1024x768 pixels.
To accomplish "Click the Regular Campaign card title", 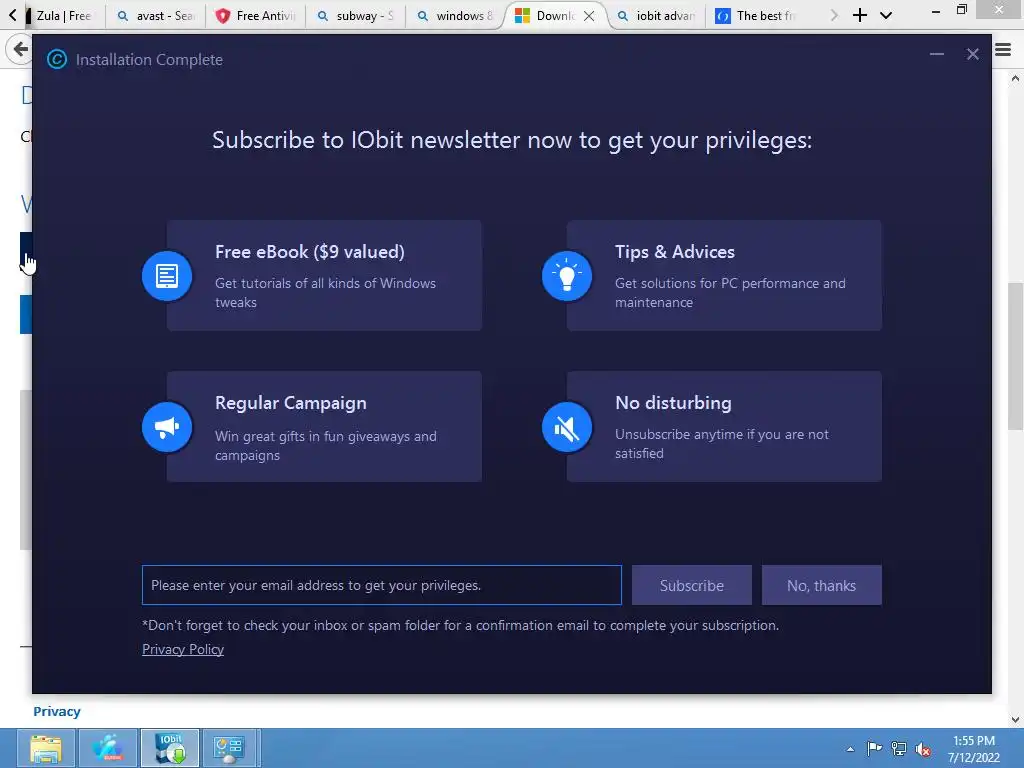I will [x=291, y=403].
